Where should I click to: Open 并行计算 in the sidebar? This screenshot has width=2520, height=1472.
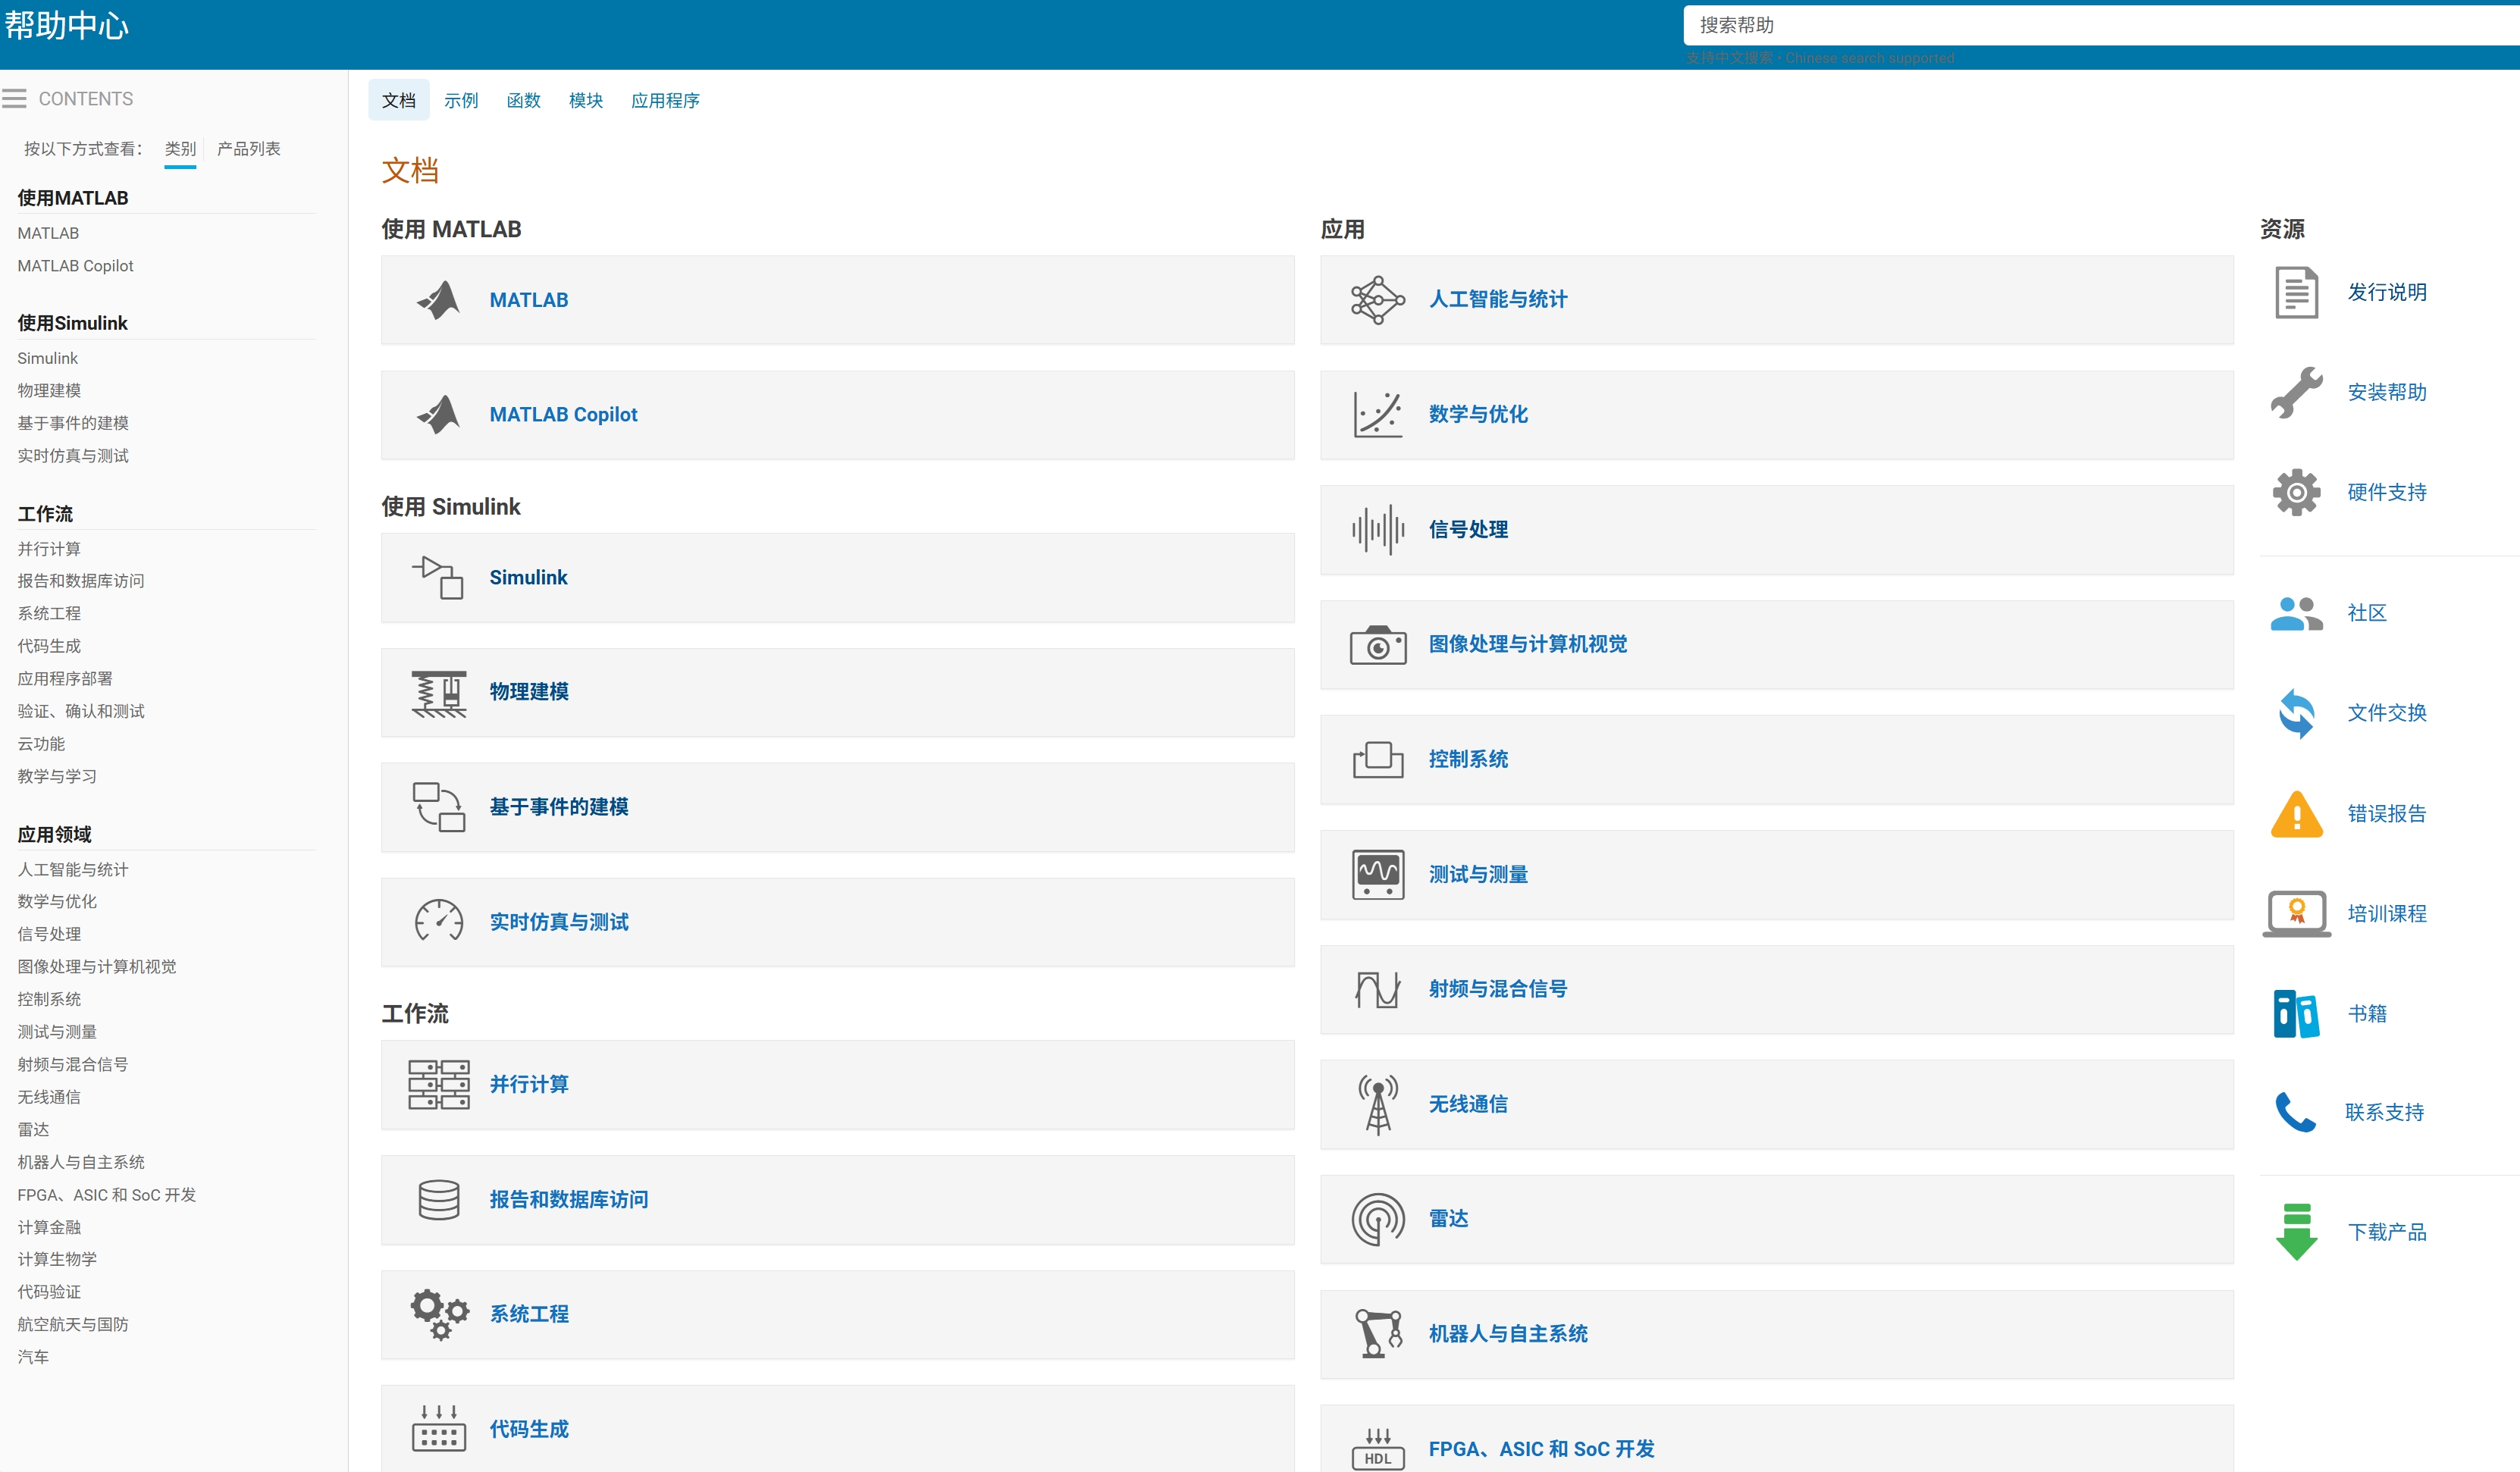49,548
